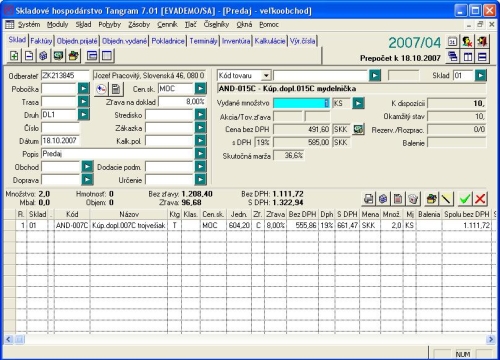500x360 pixels.
Task: Click the green monitor icon in top-left toolbar
Action: [x=58, y=56]
